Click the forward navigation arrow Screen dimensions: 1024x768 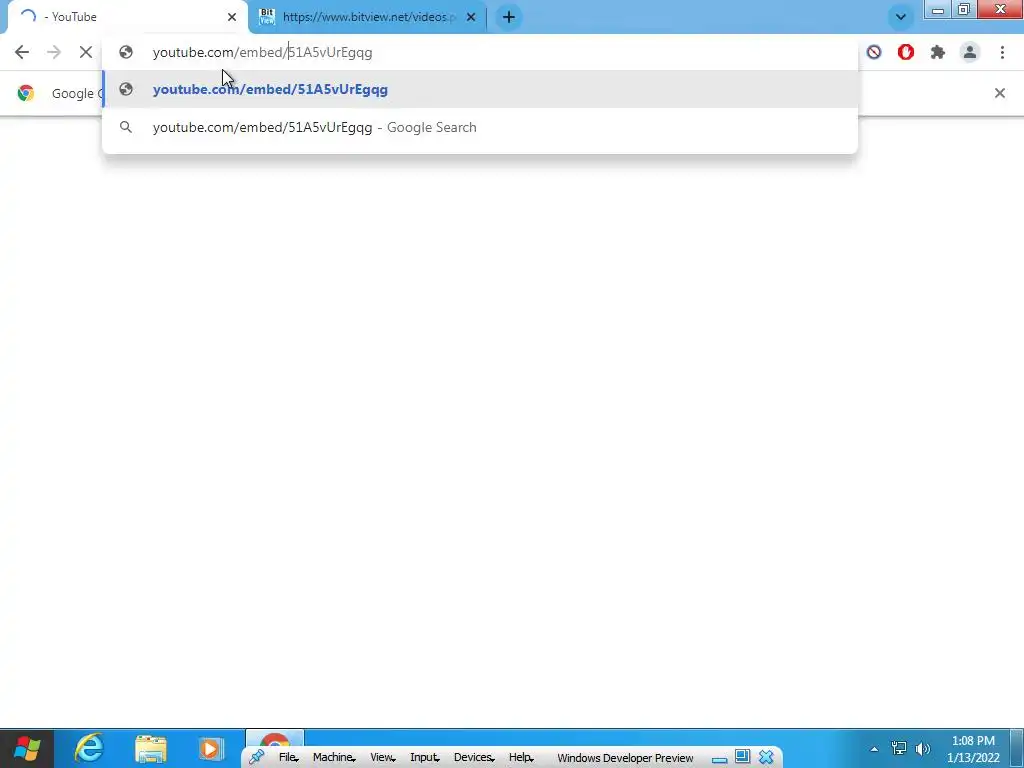click(54, 52)
